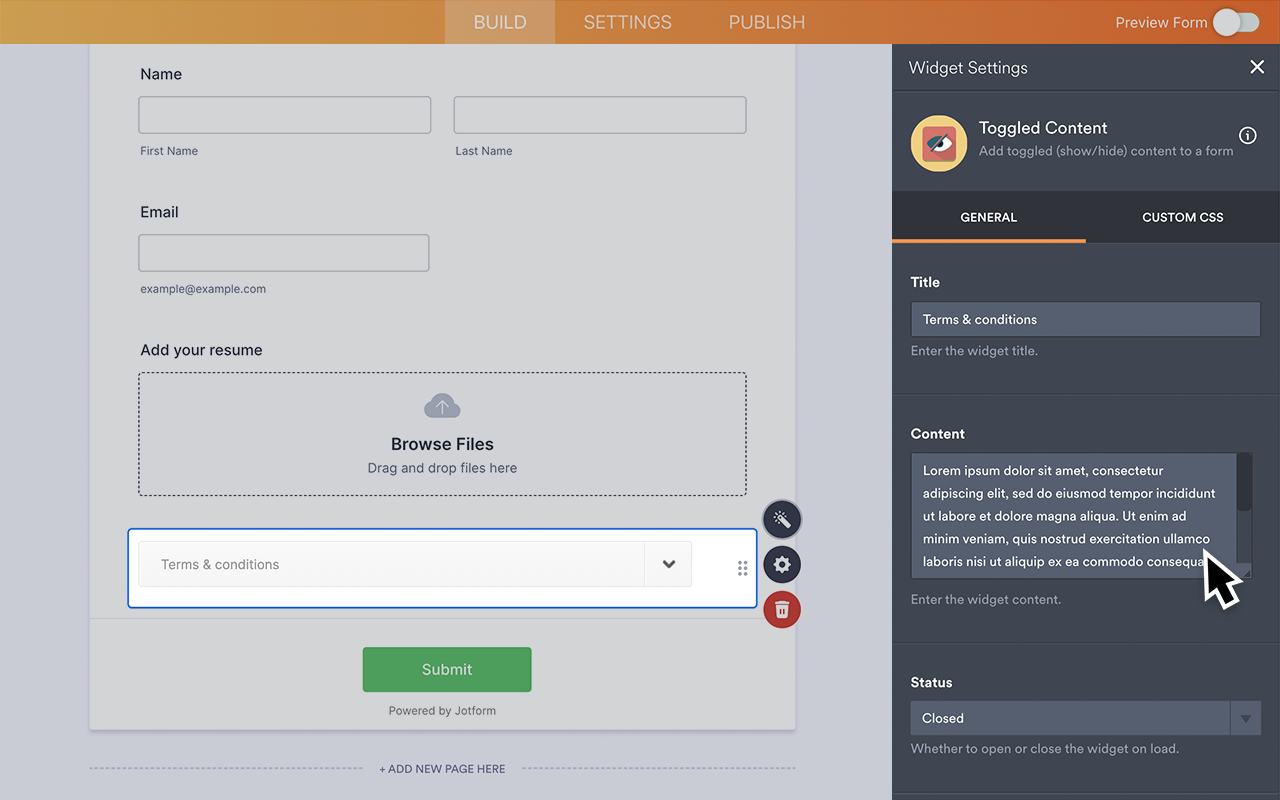The image size is (1280, 800).
Task: Click the green Submit button
Action: coord(446,669)
